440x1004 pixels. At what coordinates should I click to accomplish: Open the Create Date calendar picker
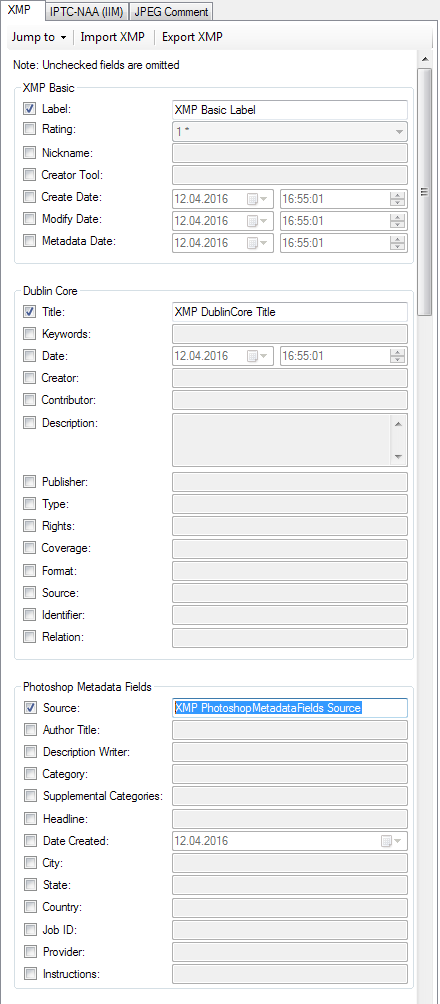click(x=259, y=199)
